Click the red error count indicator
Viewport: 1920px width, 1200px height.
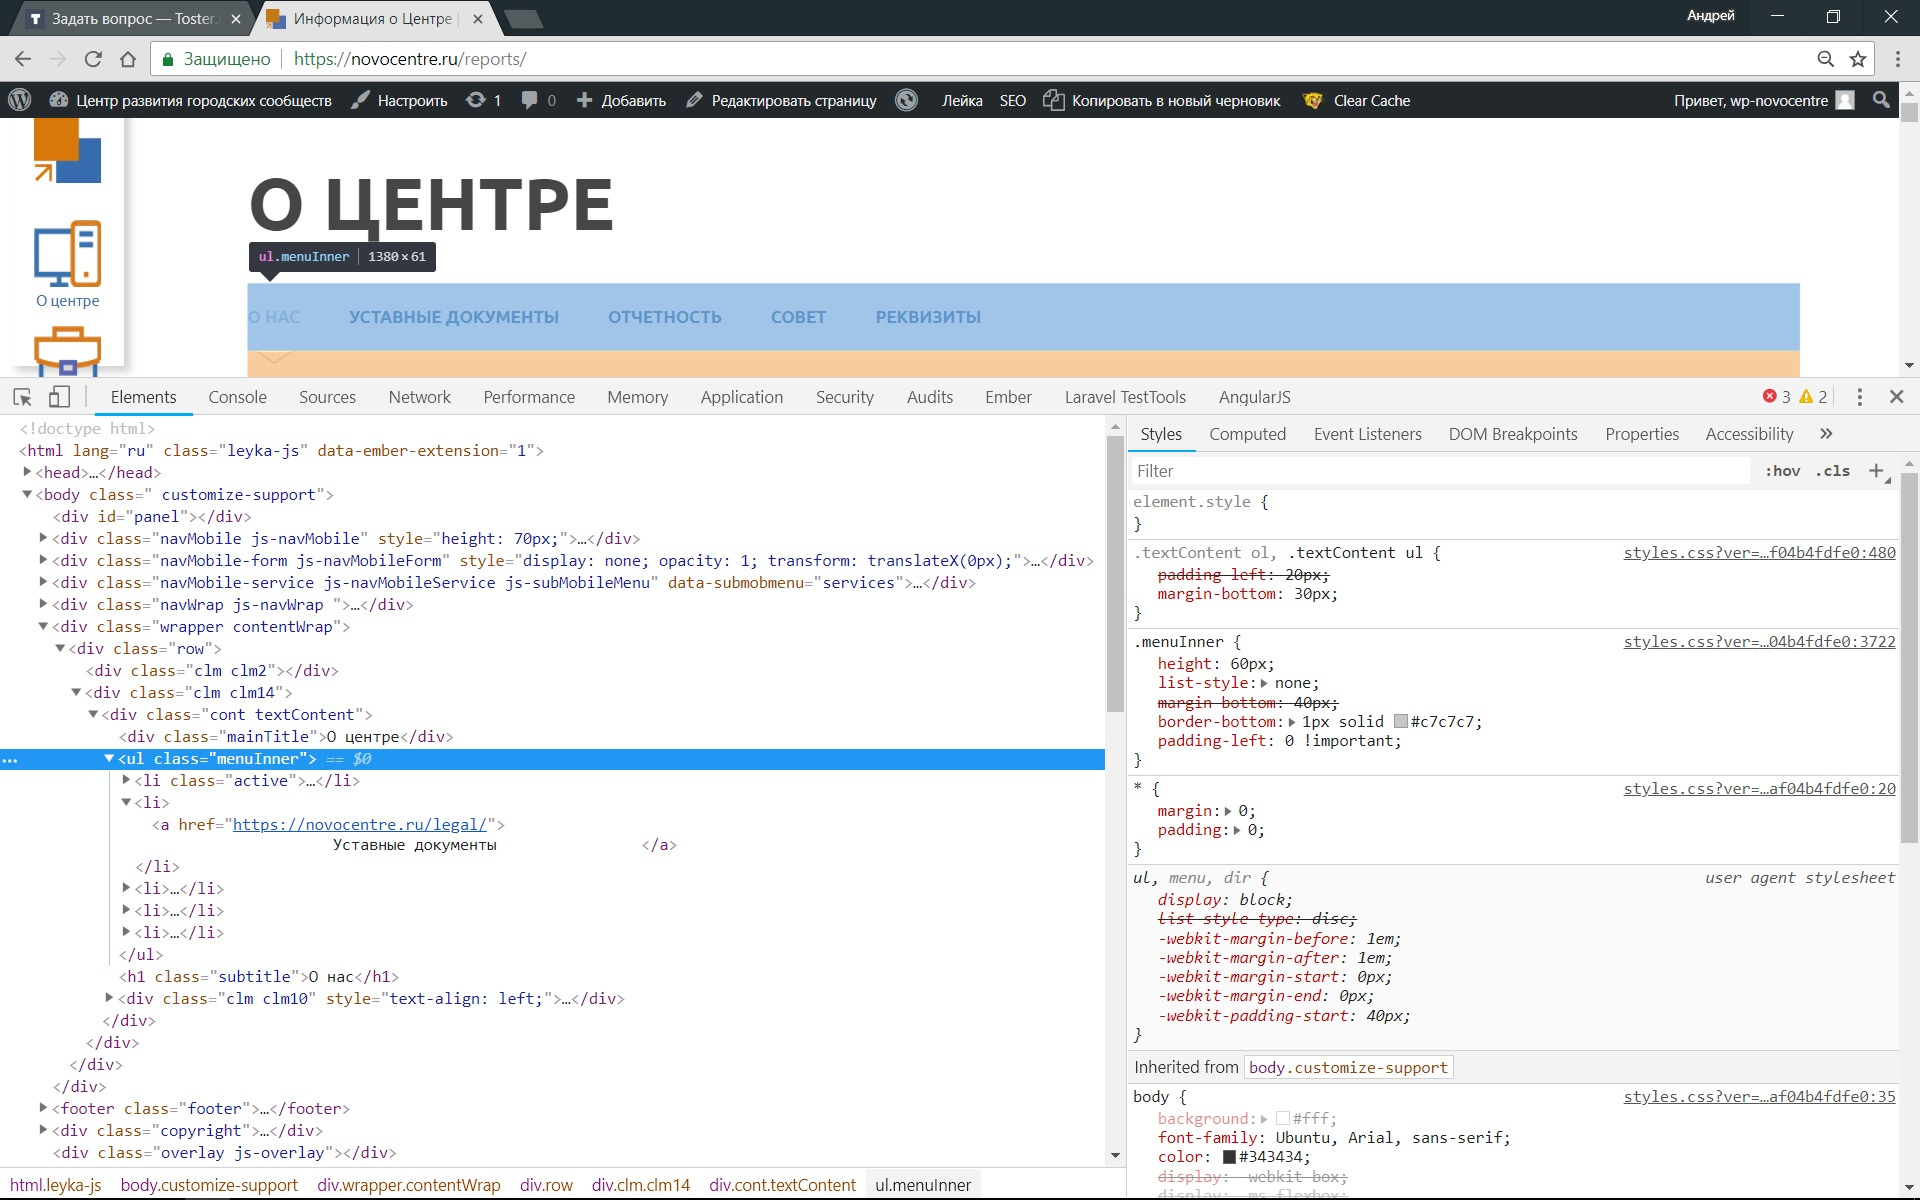pyautogui.click(x=1777, y=397)
